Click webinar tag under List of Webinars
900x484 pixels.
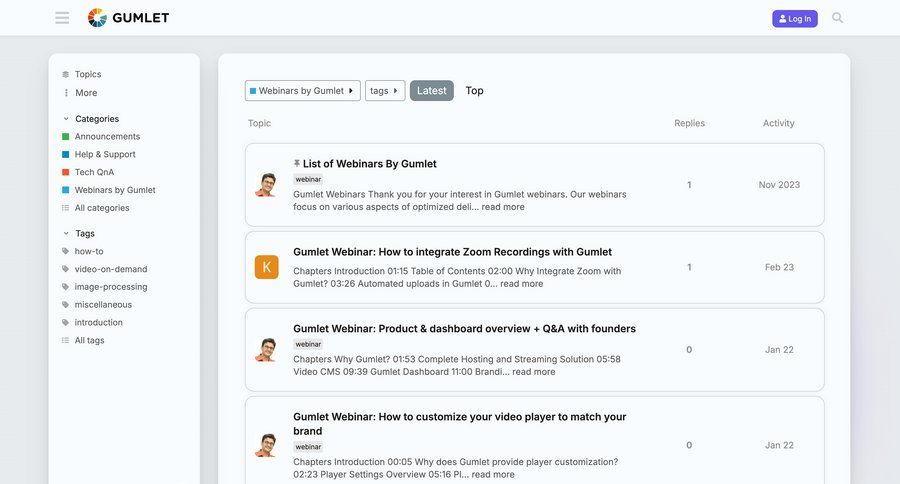[308, 179]
